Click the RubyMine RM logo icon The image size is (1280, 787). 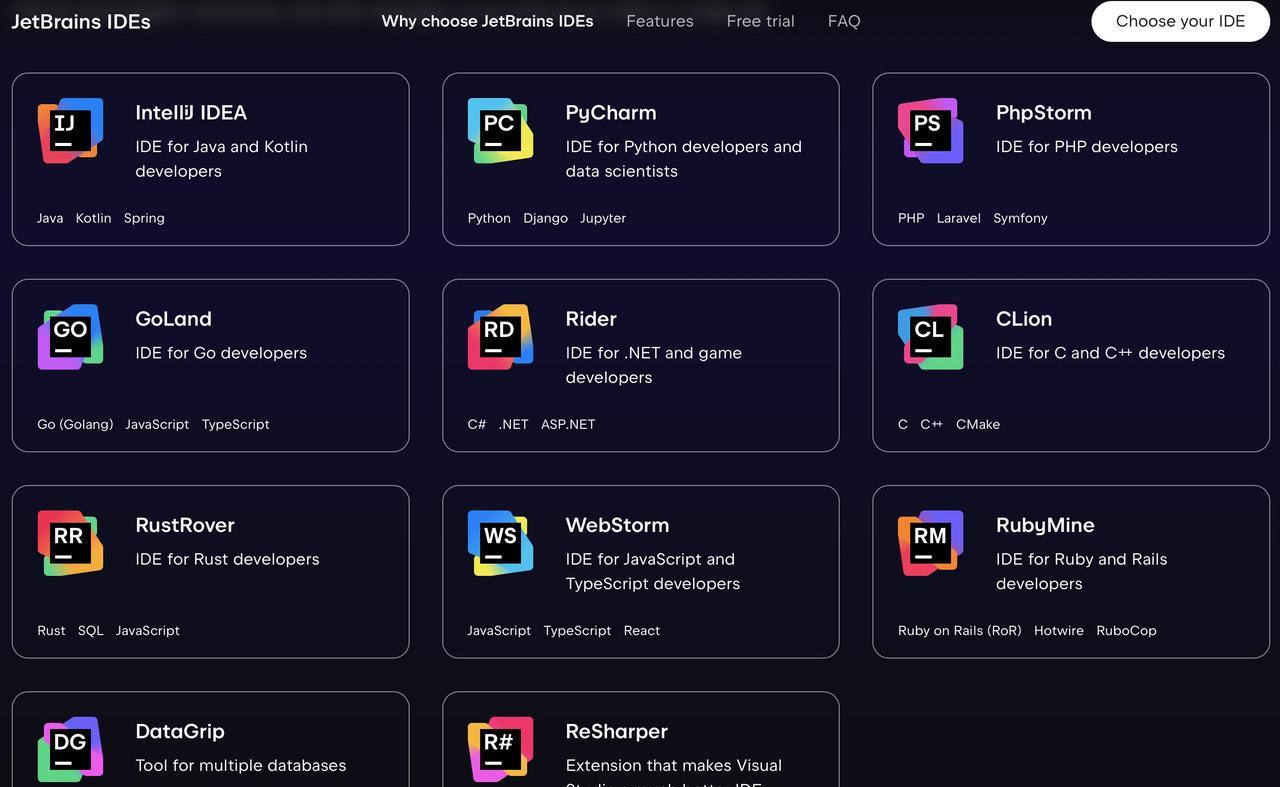click(x=930, y=543)
